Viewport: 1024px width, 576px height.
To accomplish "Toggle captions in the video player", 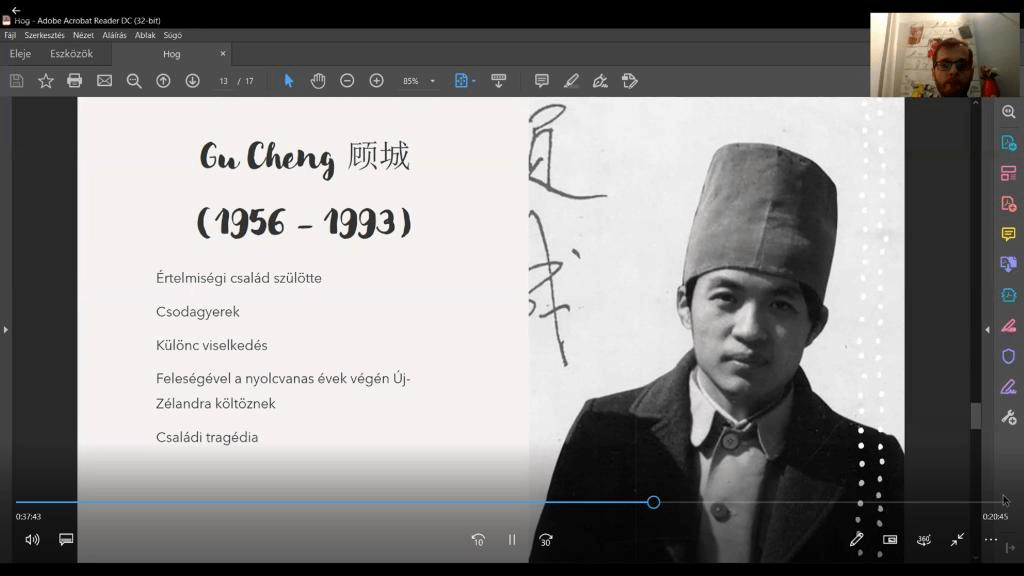I will click(66, 539).
